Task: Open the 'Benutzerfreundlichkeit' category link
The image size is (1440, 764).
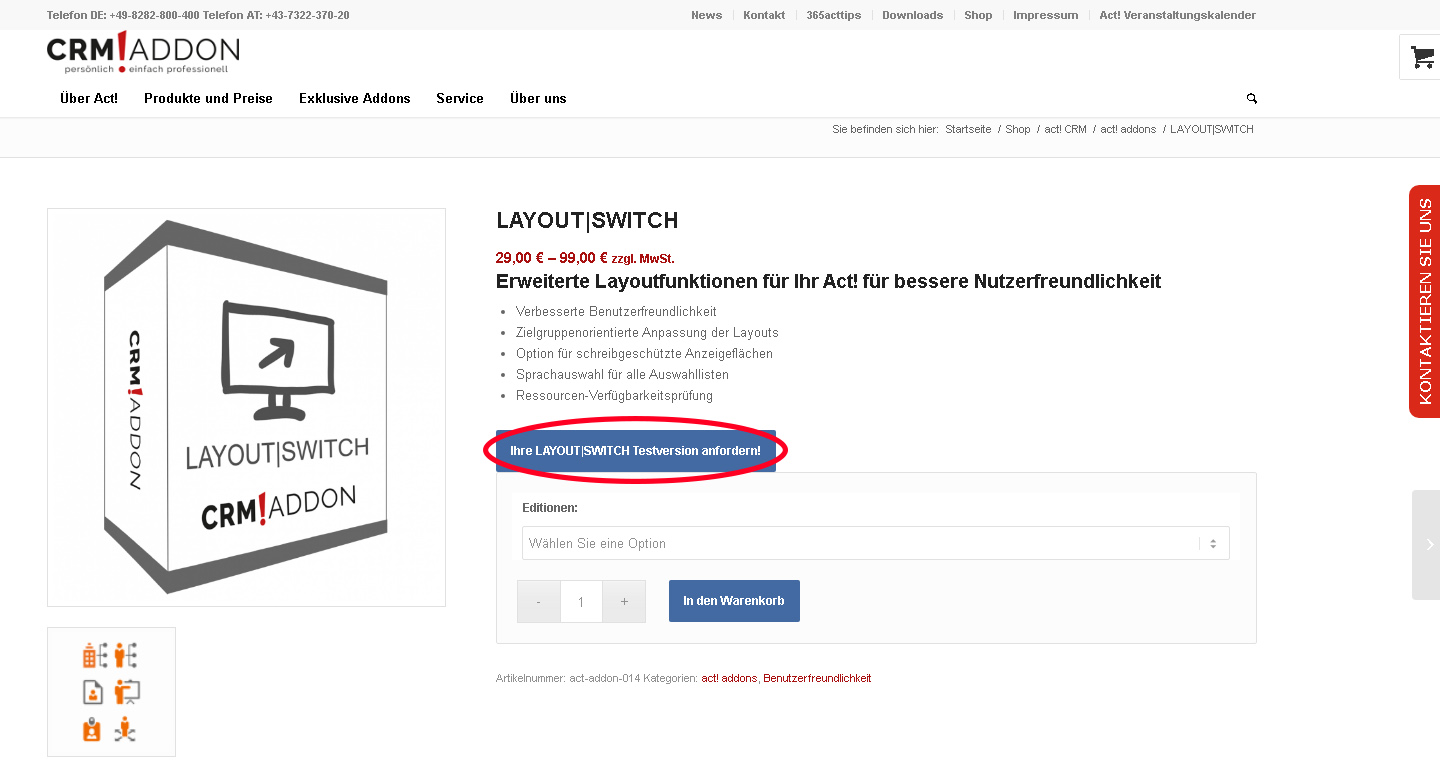Action: tap(817, 678)
